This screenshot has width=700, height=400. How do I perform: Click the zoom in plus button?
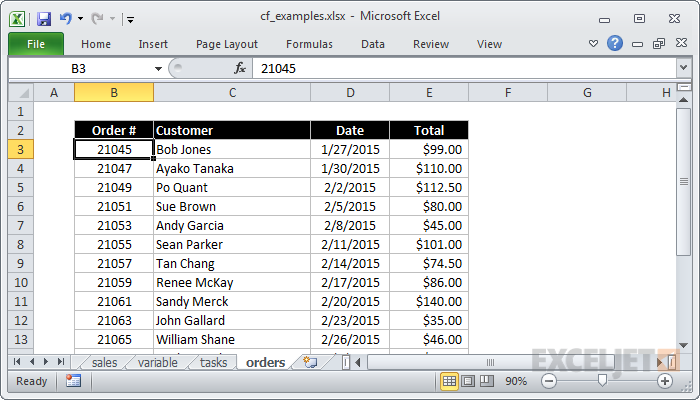(665, 381)
